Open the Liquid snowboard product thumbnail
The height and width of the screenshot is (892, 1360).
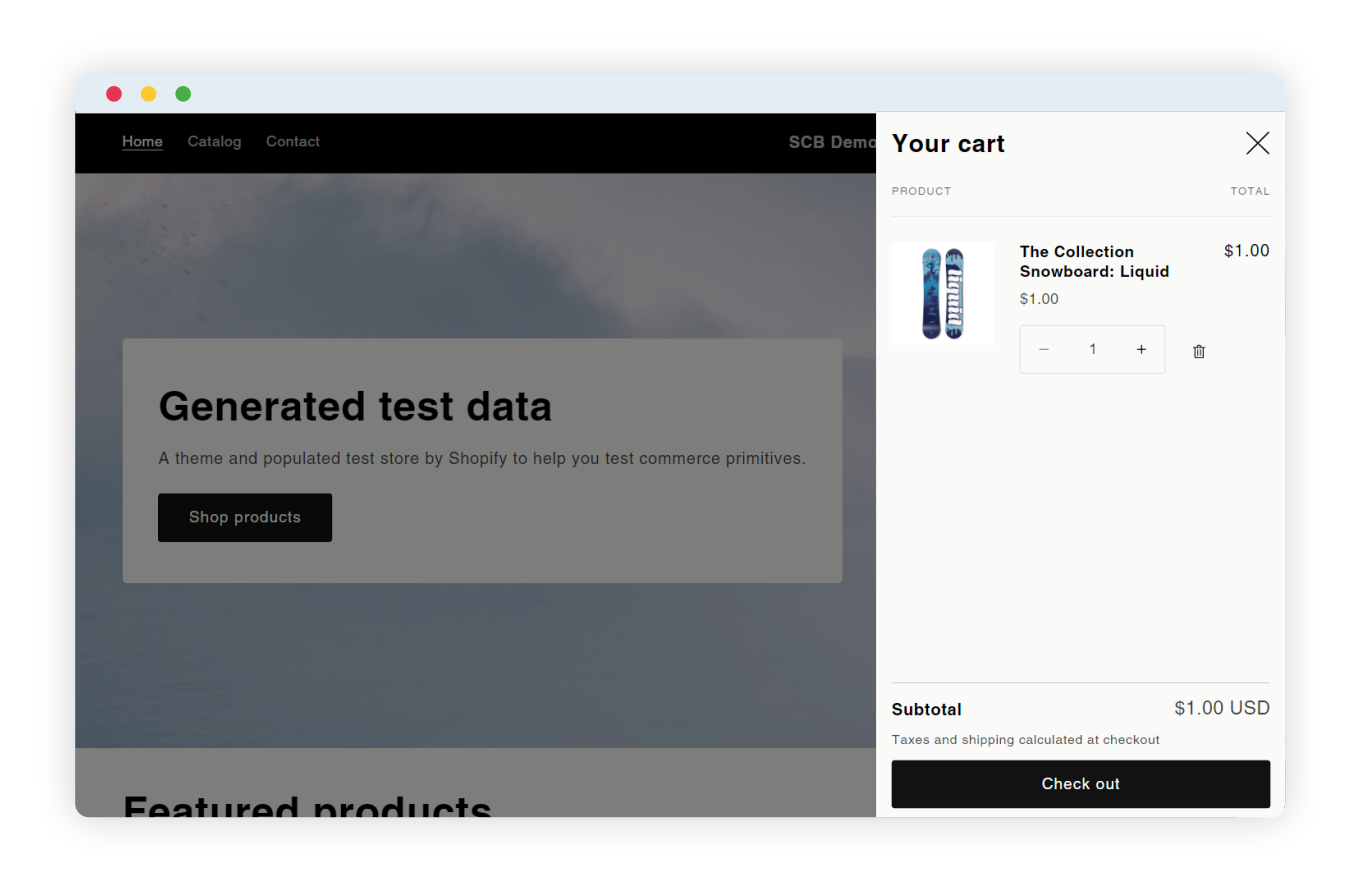pos(942,294)
